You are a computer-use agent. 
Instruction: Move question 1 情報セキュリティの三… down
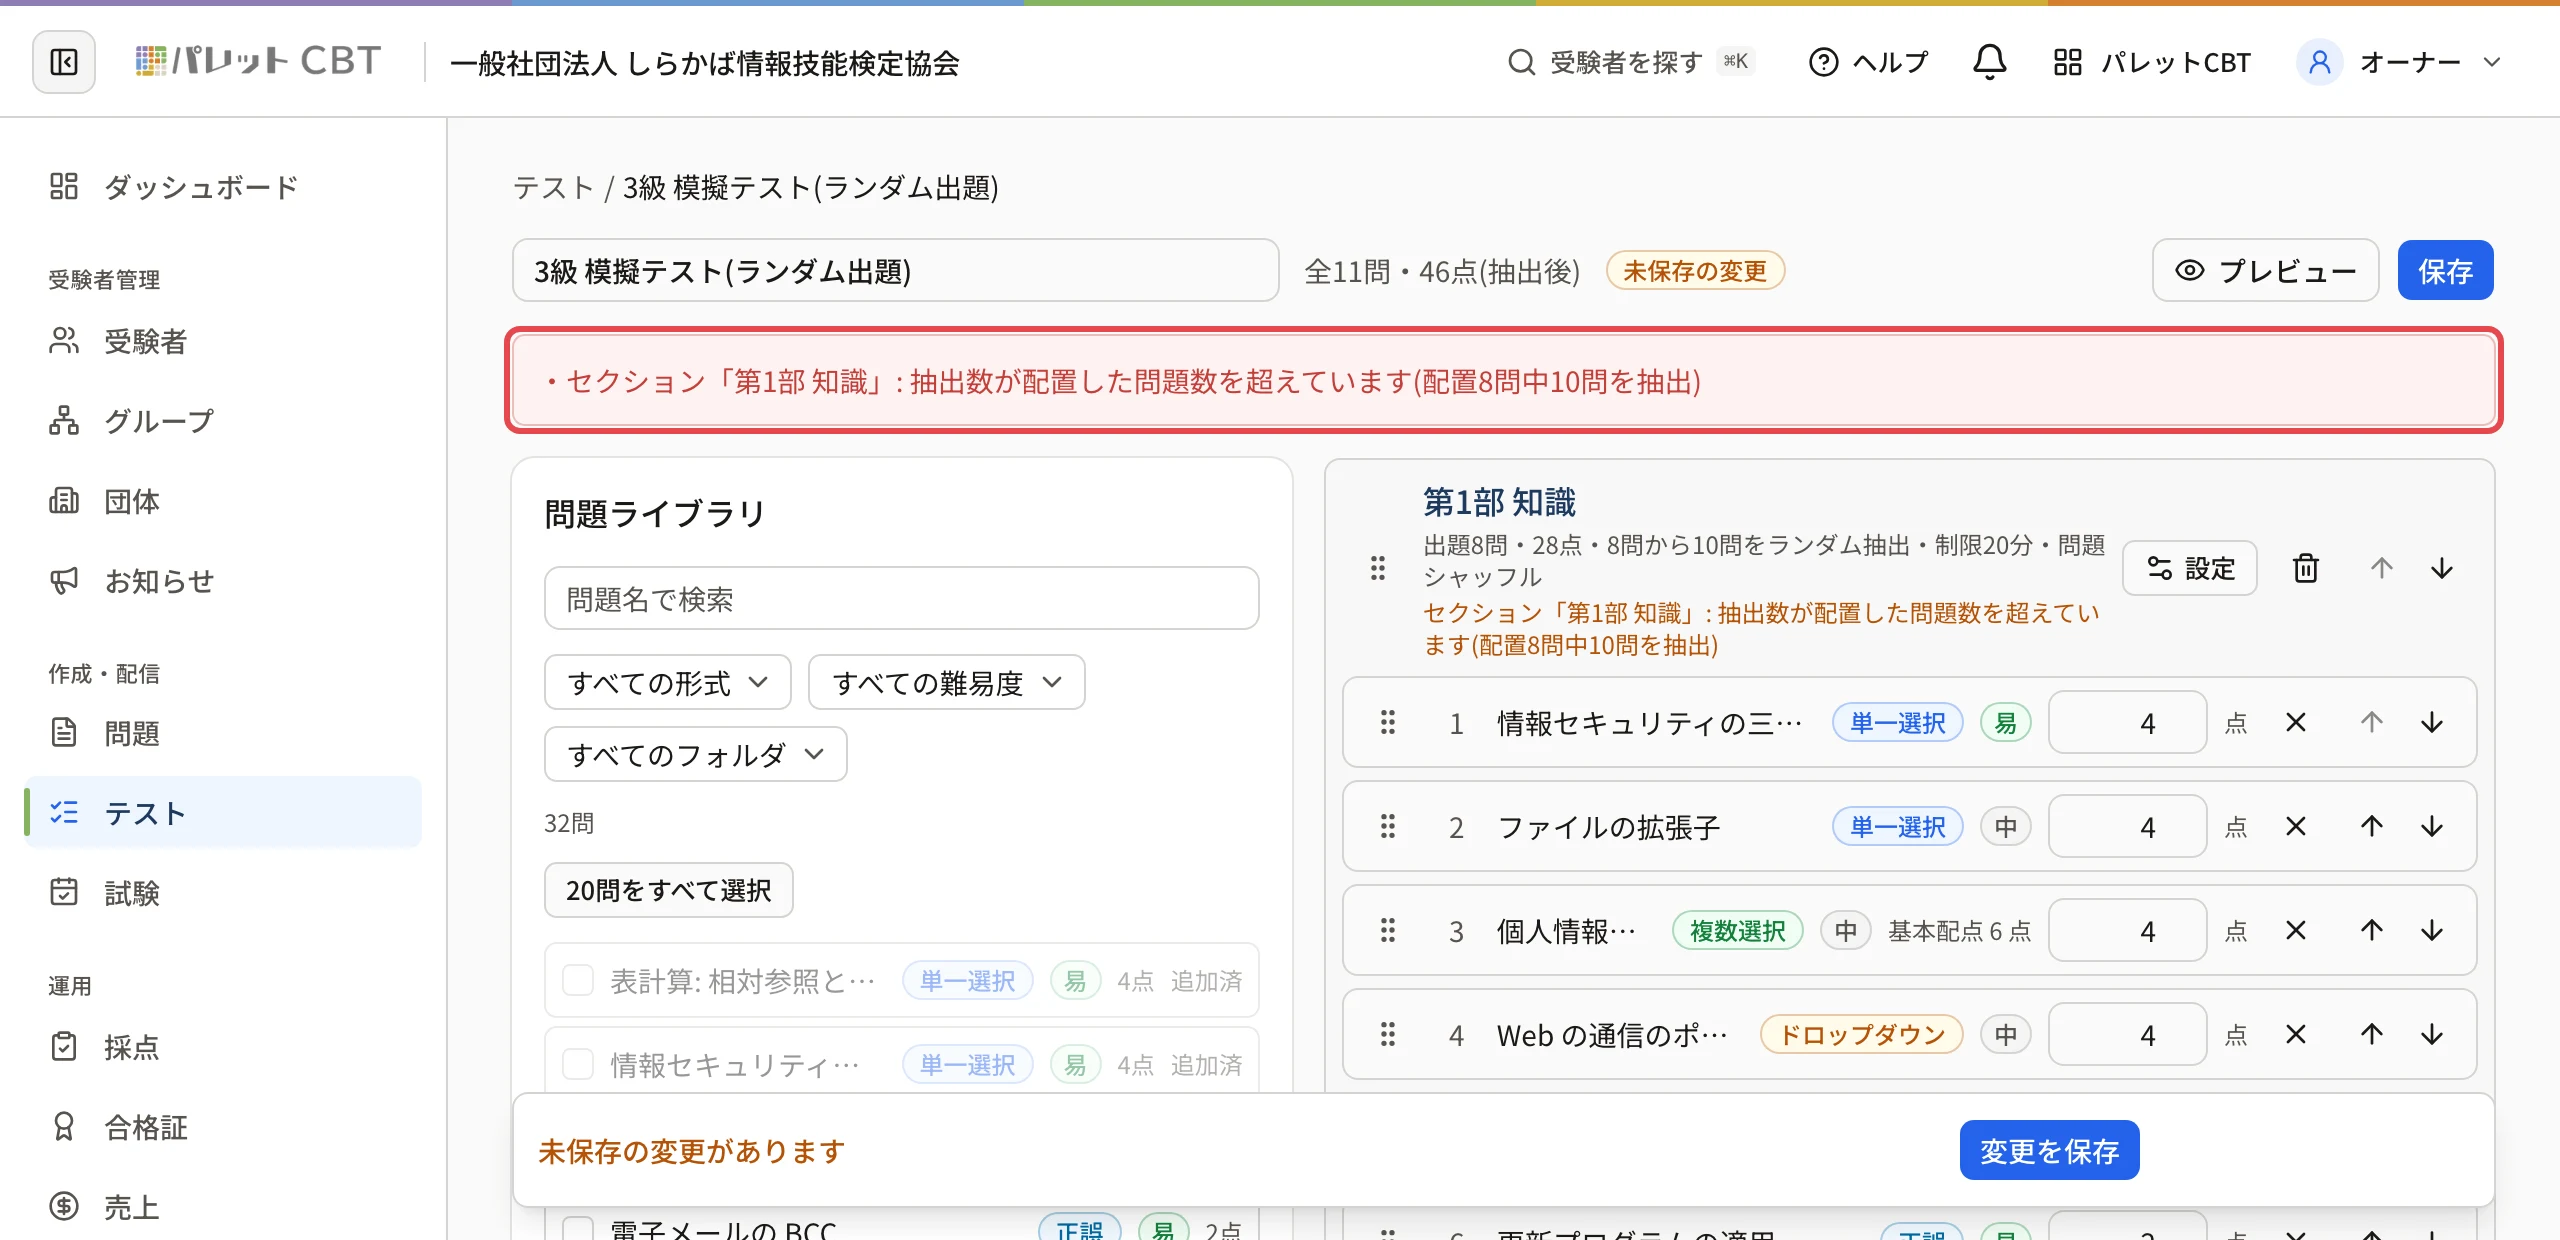click(2432, 722)
